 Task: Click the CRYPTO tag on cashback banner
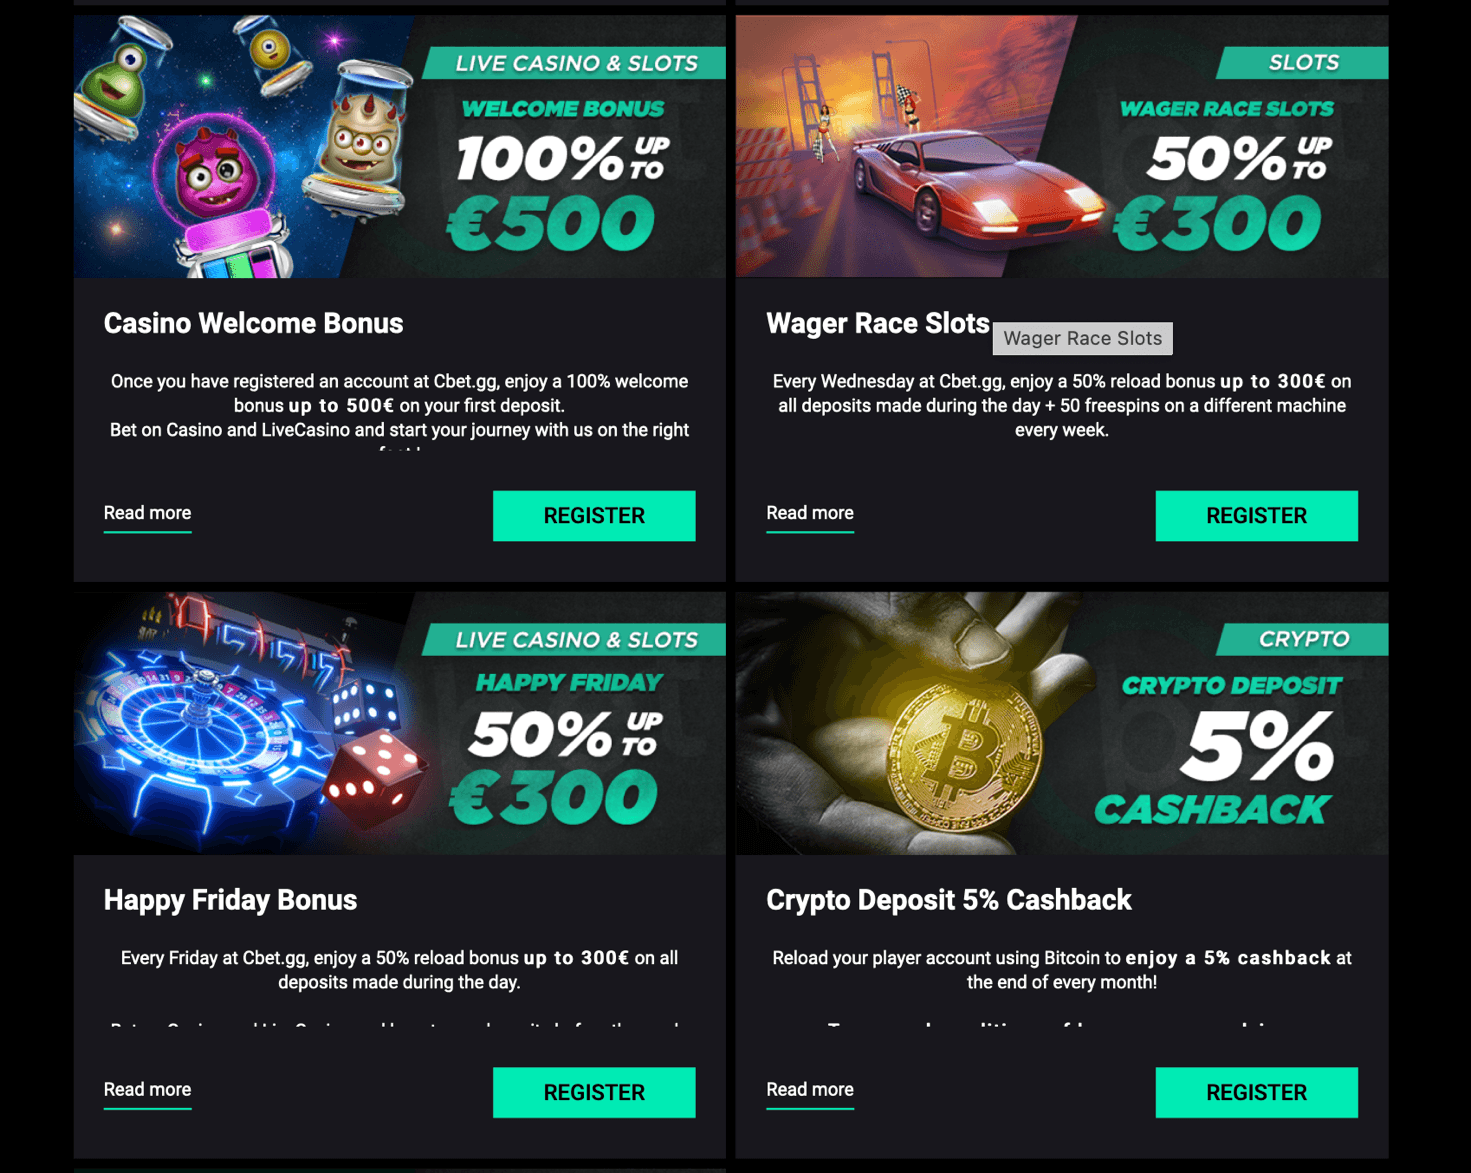coord(1302,639)
